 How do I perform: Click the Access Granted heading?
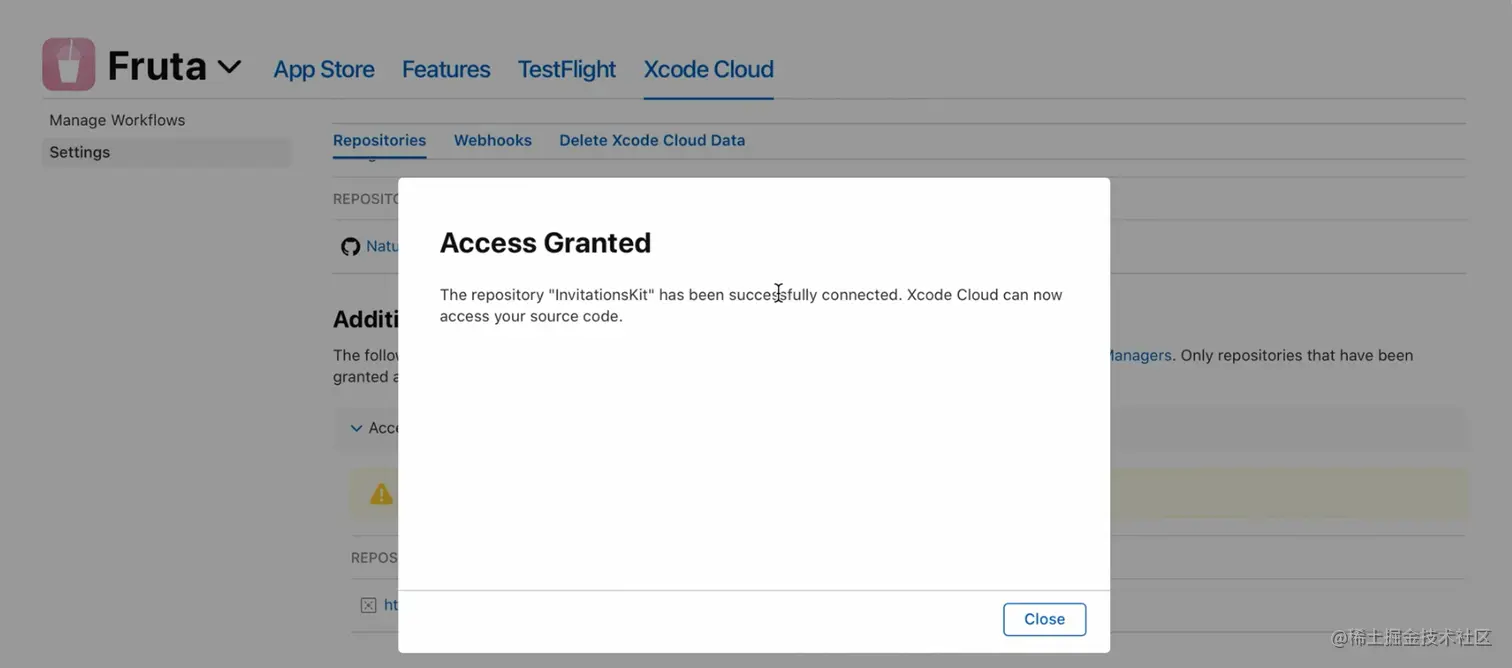[545, 243]
